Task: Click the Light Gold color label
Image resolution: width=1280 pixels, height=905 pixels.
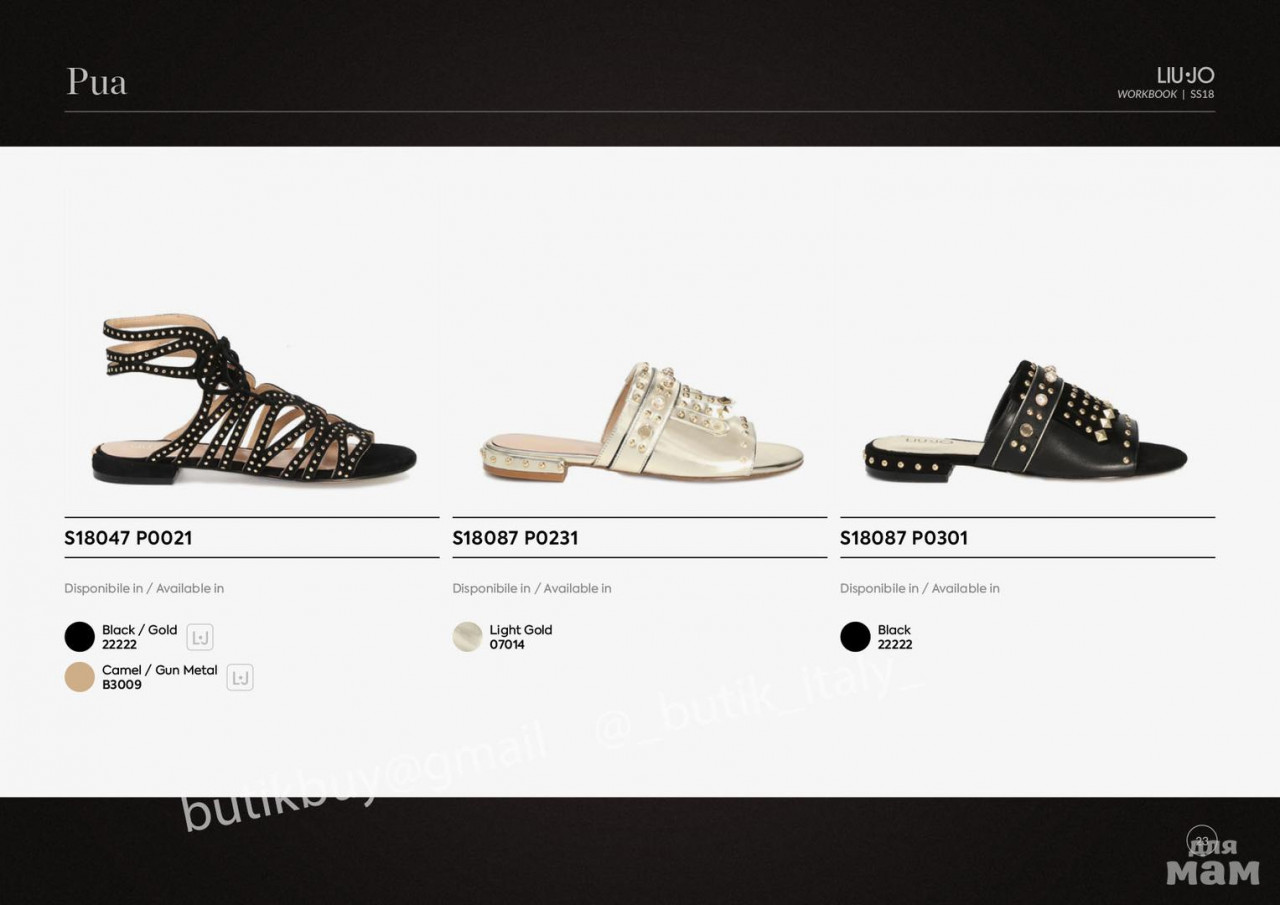Action: coord(521,630)
